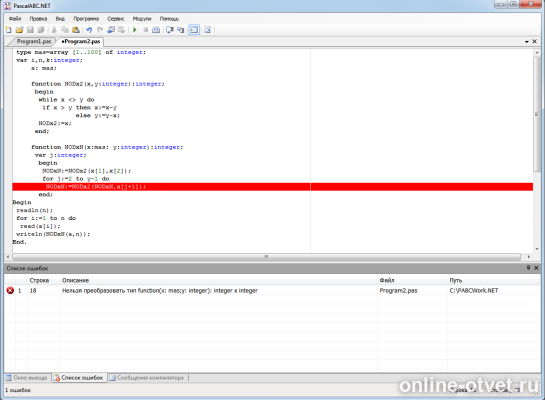
Task: Toggle the output window panel toolbar button
Action: 194,30
